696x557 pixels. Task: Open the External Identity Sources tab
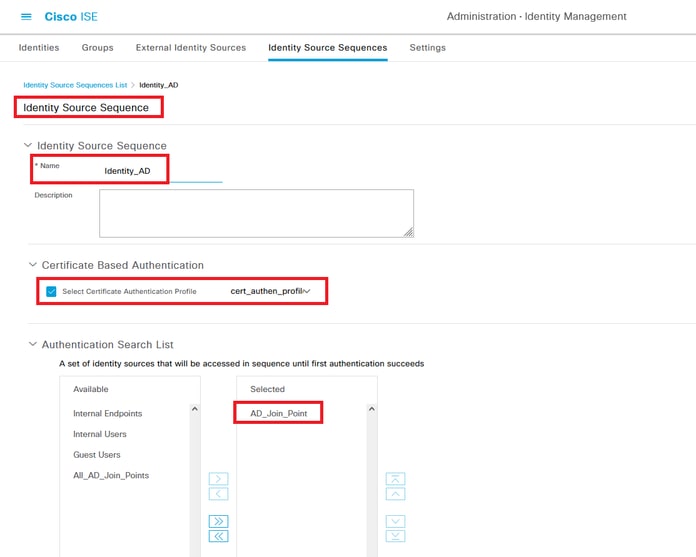pyautogui.click(x=191, y=47)
